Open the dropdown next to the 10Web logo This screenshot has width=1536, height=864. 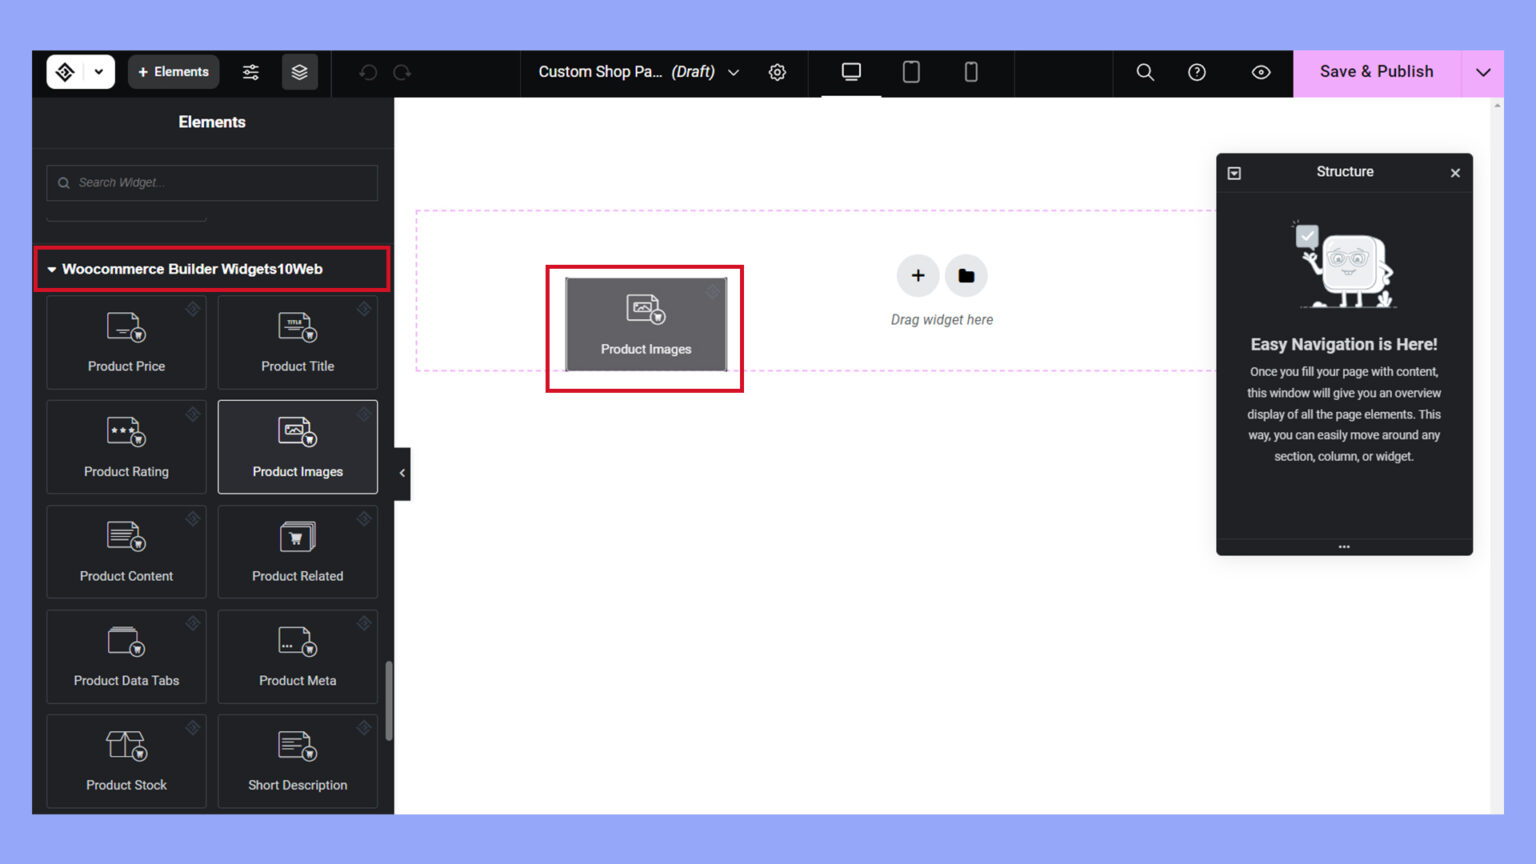tap(98, 72)
